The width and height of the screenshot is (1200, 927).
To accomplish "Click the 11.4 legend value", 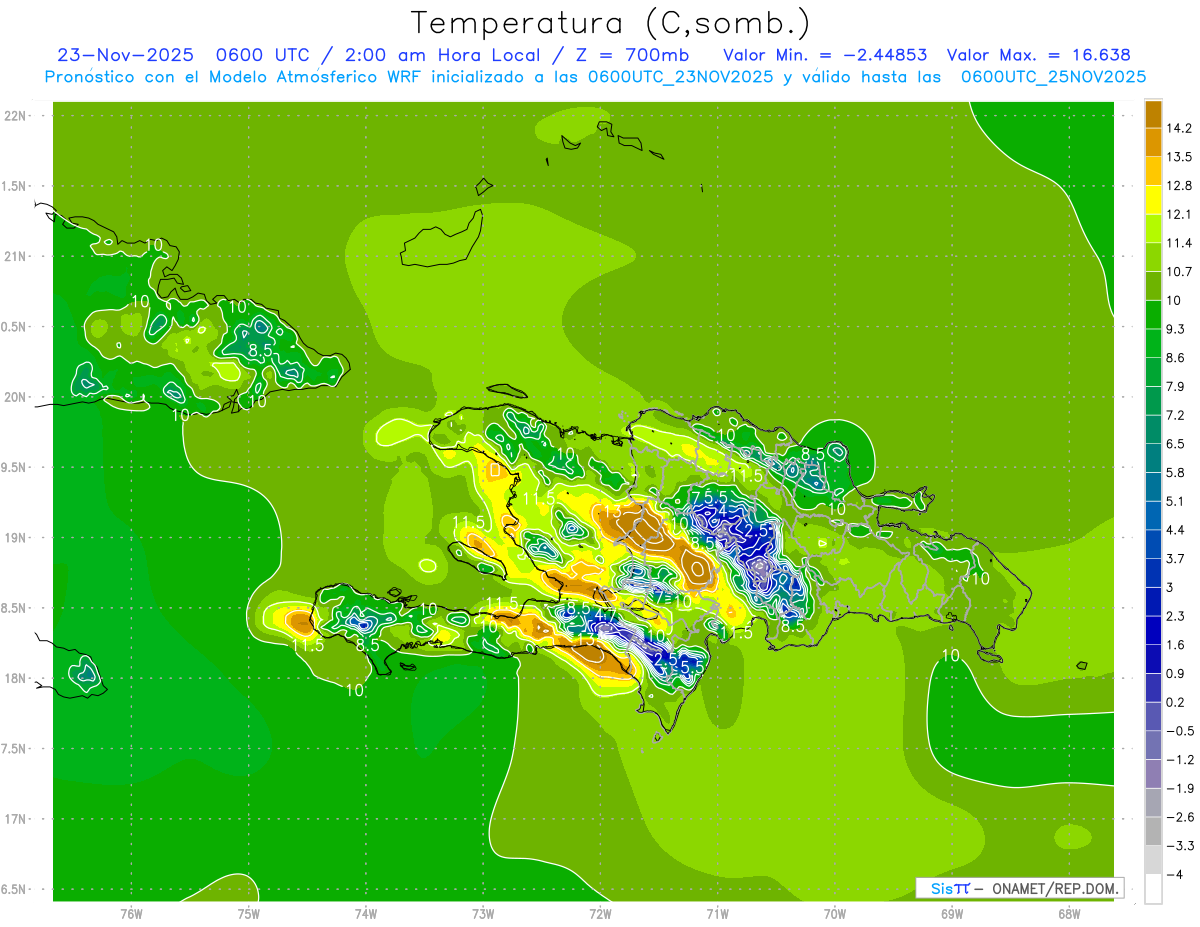I will pos(1179,243).
